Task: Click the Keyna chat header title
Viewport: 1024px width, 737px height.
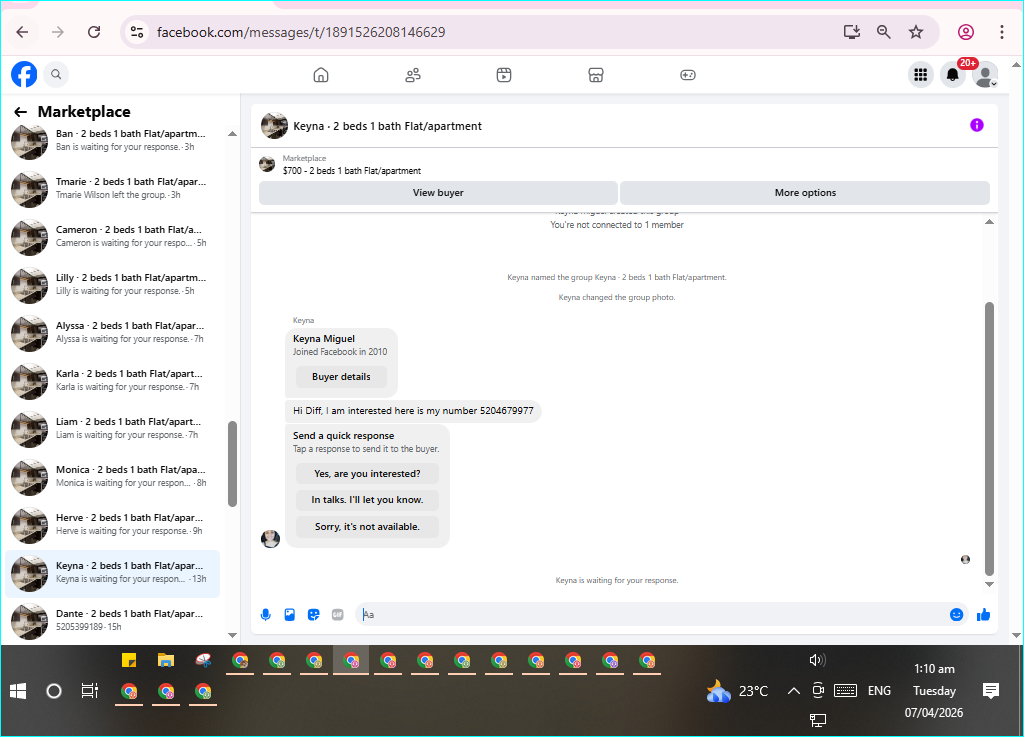Action: point(387,126)
